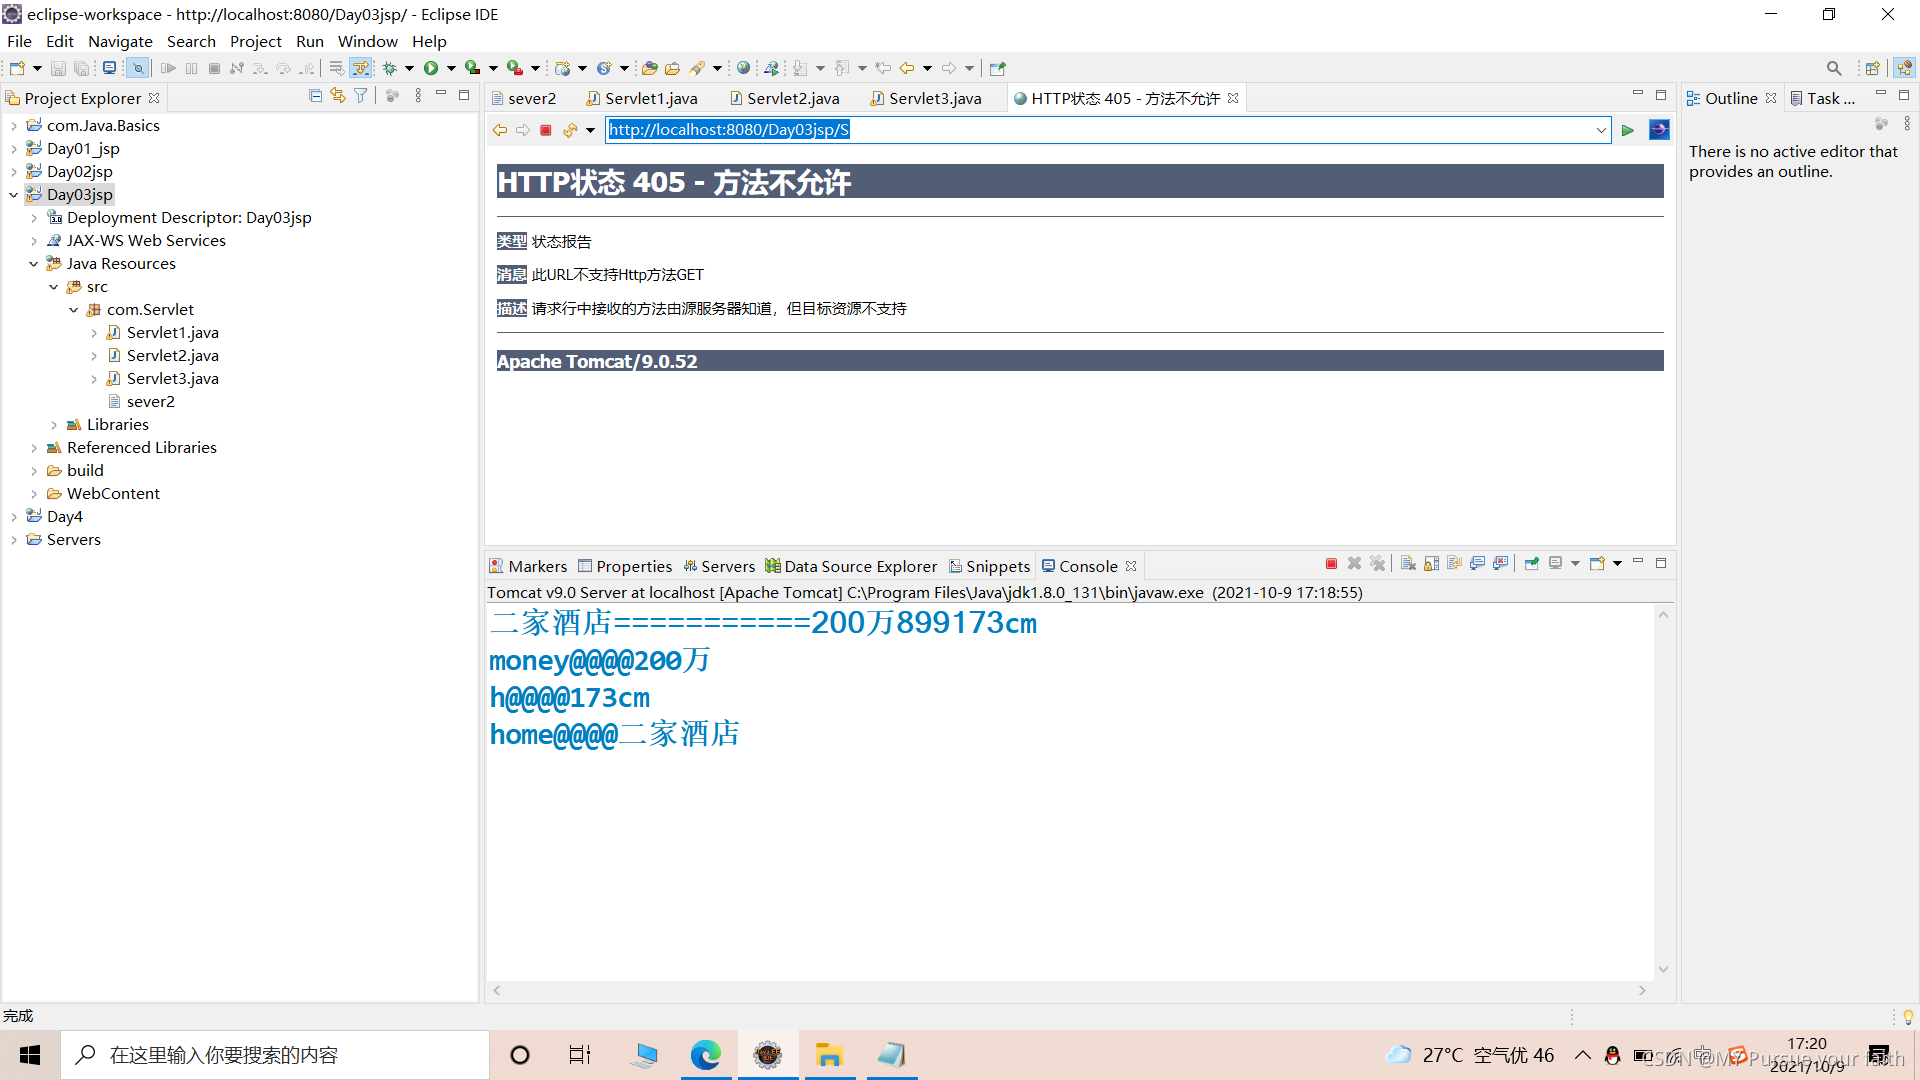Screen dimensions: 1920x1080
Task: Terminate the server with red console stop button
Action: (x=1331, y=564)
